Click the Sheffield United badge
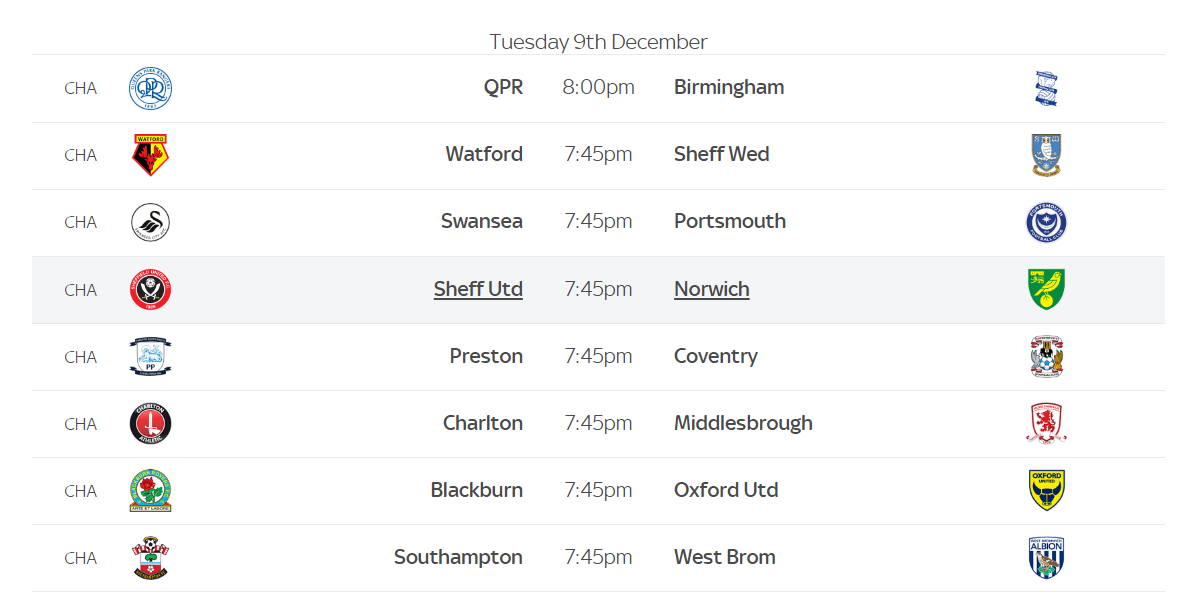Image resolution: width=1194 pixels, height=606 pixels. click(x=150, y=290)
